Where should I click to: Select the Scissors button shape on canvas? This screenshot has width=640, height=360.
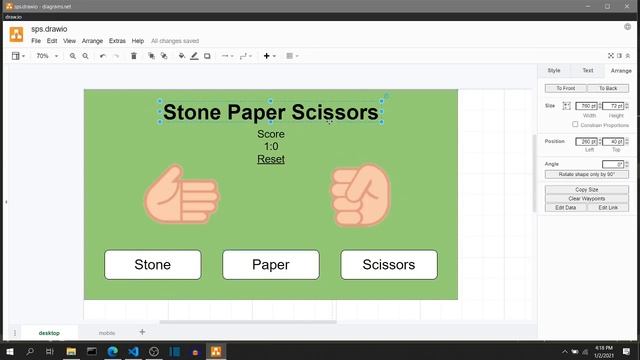click(389, 265)
